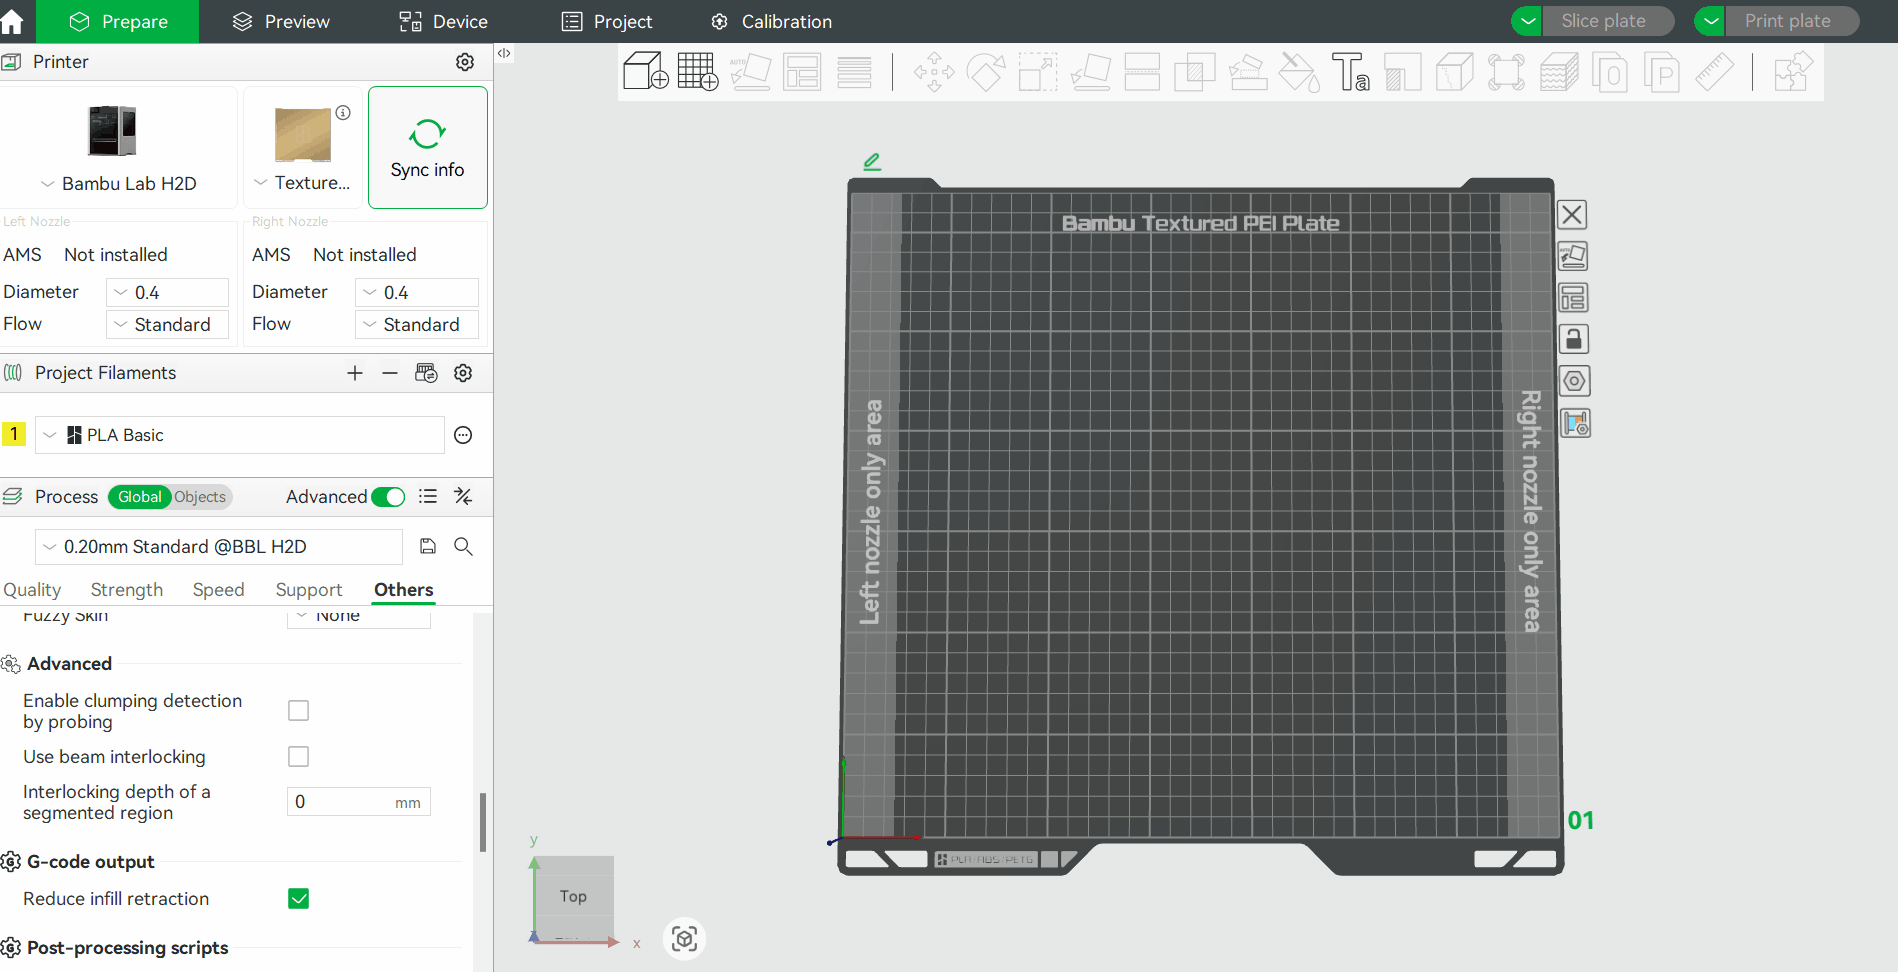Open the Strength settings tab
This screenshot has width=1898, height=972.
point(126,590)
